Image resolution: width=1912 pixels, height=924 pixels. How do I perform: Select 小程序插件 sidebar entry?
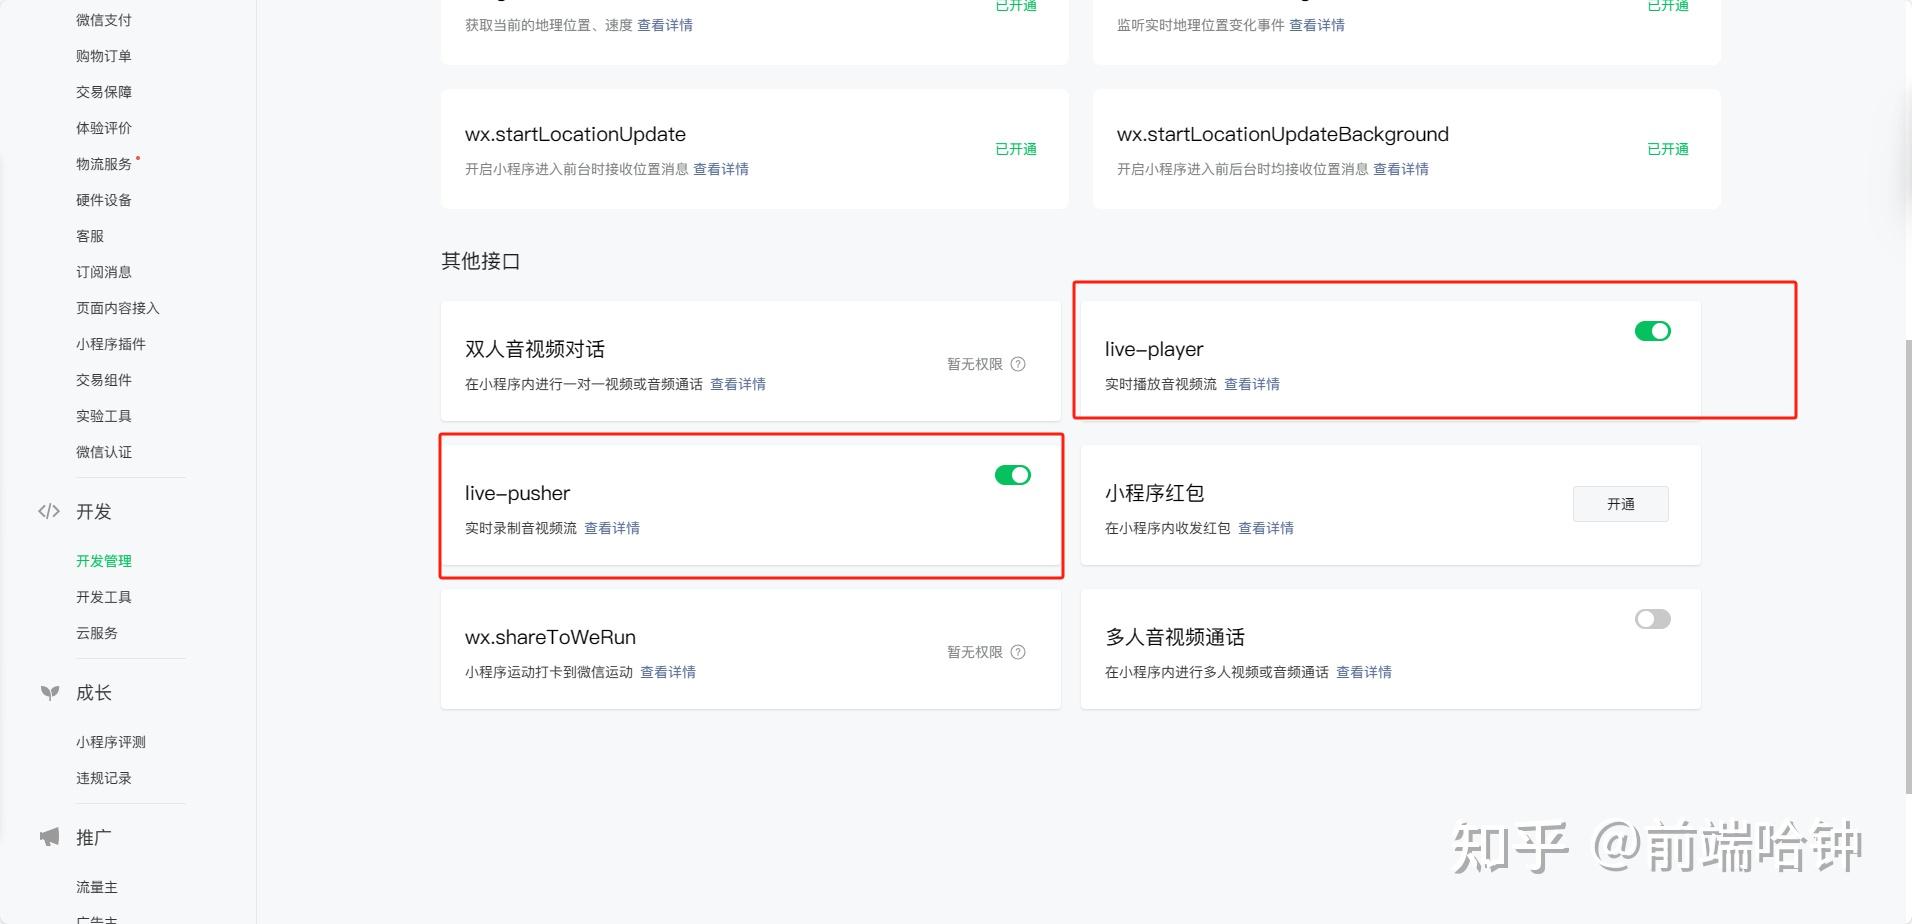click(x=110, y=343)
